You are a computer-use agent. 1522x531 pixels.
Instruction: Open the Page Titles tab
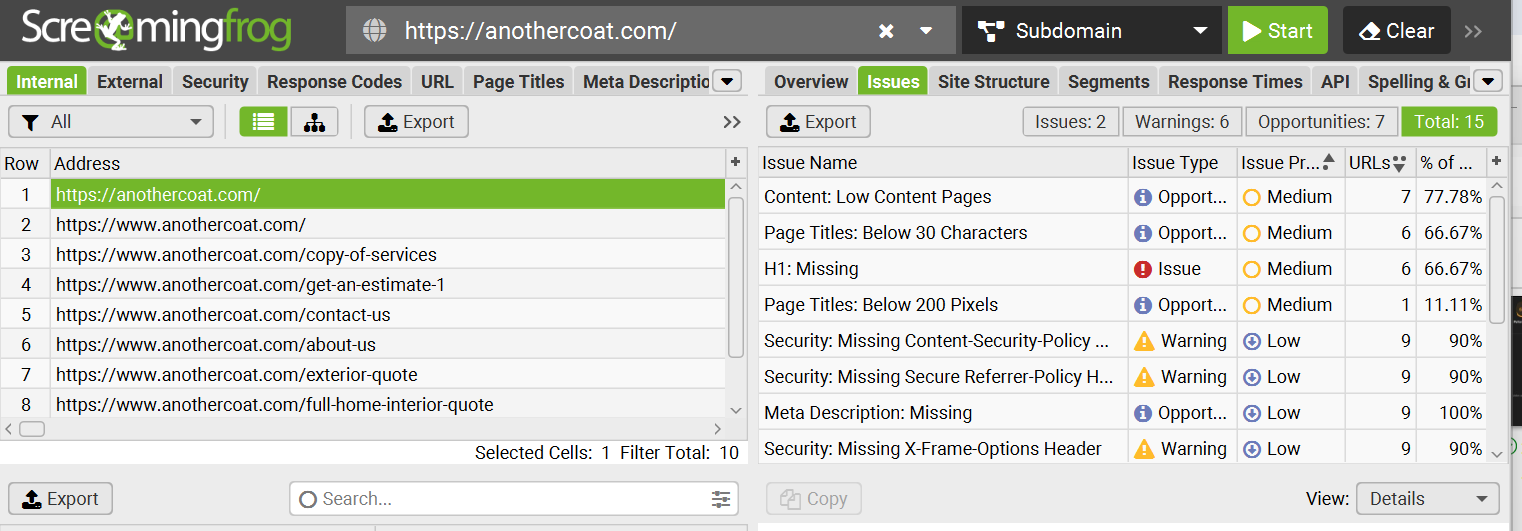click(519, 81)
